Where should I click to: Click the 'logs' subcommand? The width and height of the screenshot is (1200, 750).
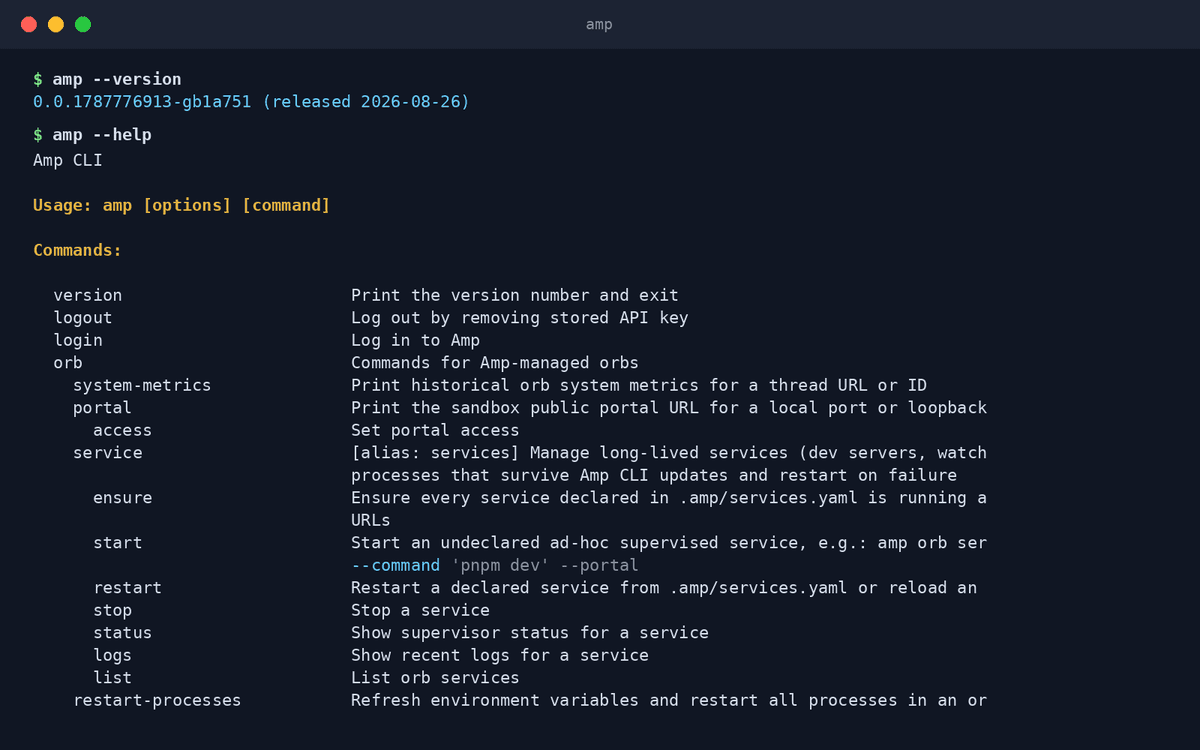click(112, 655)
